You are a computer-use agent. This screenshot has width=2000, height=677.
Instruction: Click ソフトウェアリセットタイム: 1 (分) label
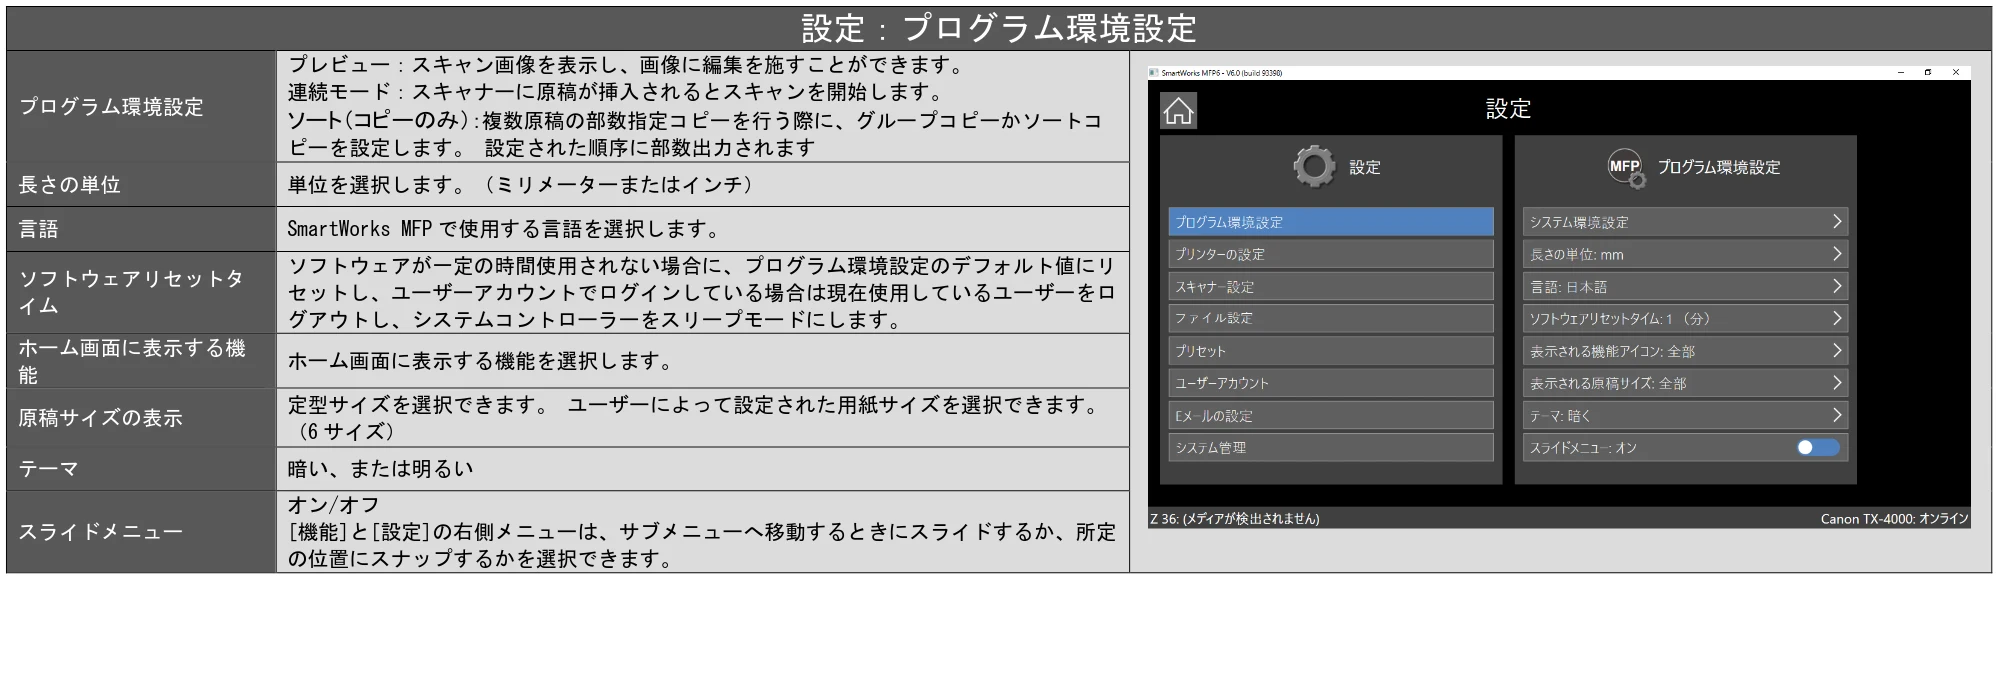click(1620, 318)
